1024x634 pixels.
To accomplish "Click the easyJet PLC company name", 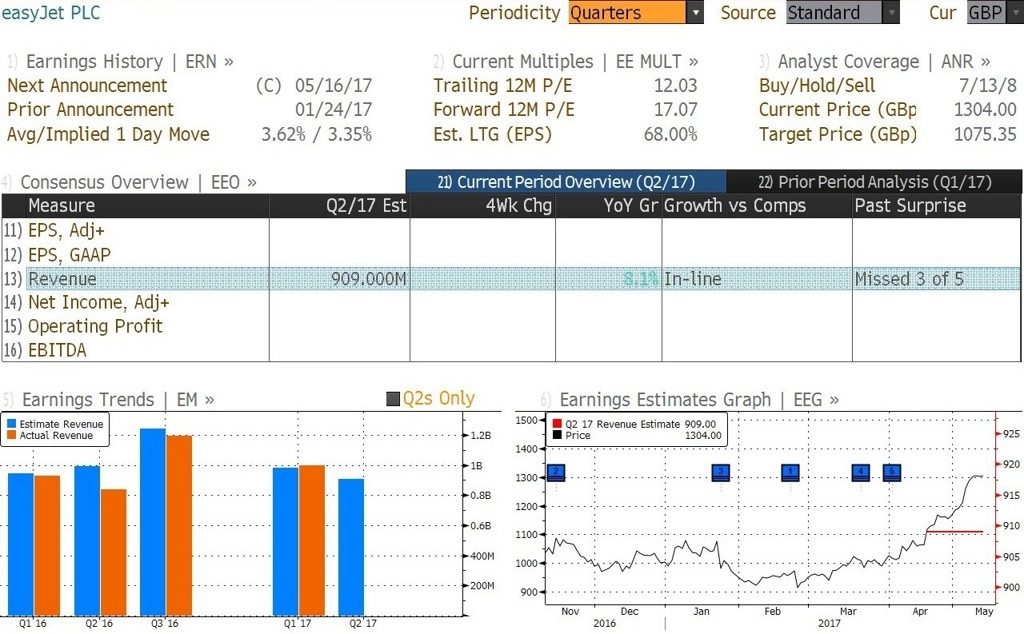I will 51,12.
